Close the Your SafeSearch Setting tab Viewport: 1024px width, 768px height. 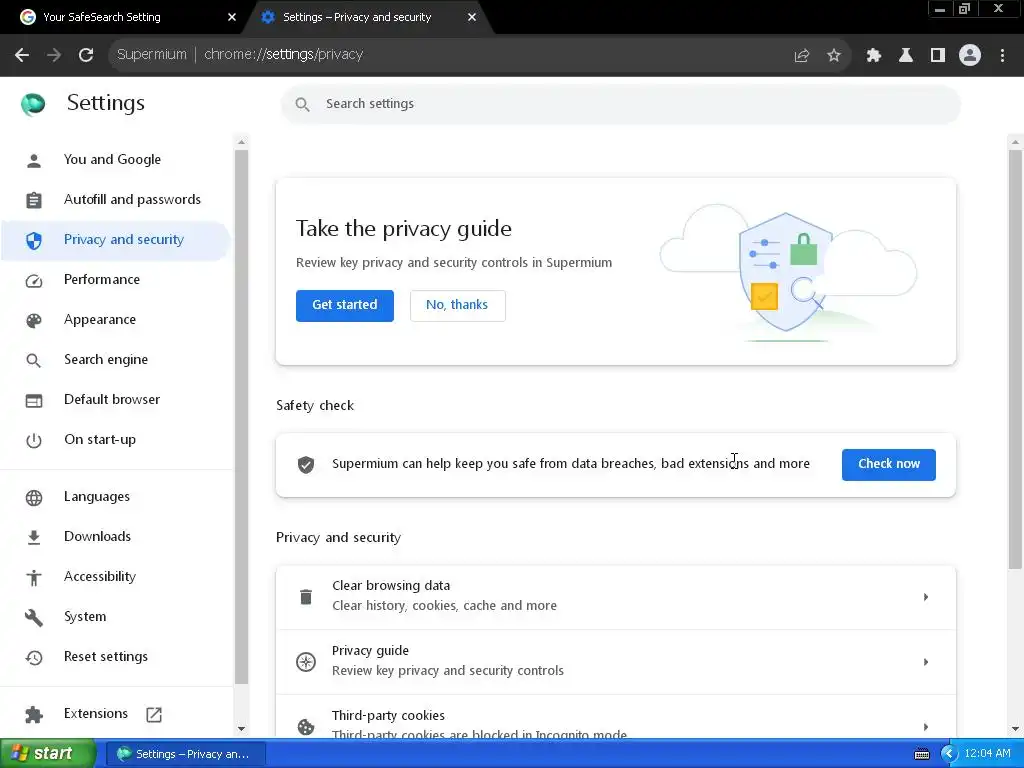pos(232,17)
